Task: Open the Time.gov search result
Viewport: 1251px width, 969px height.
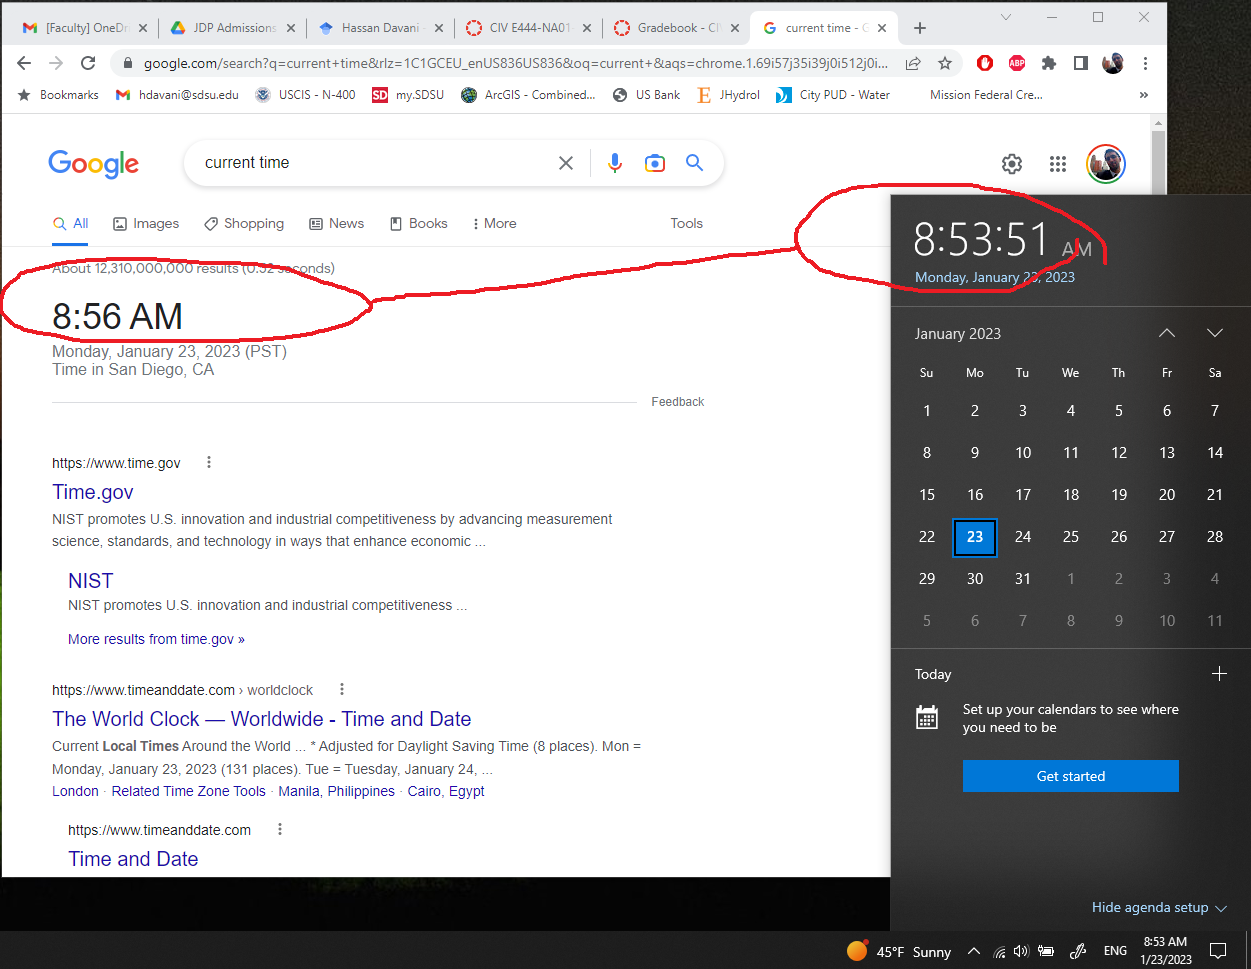Action: [93, 492]
